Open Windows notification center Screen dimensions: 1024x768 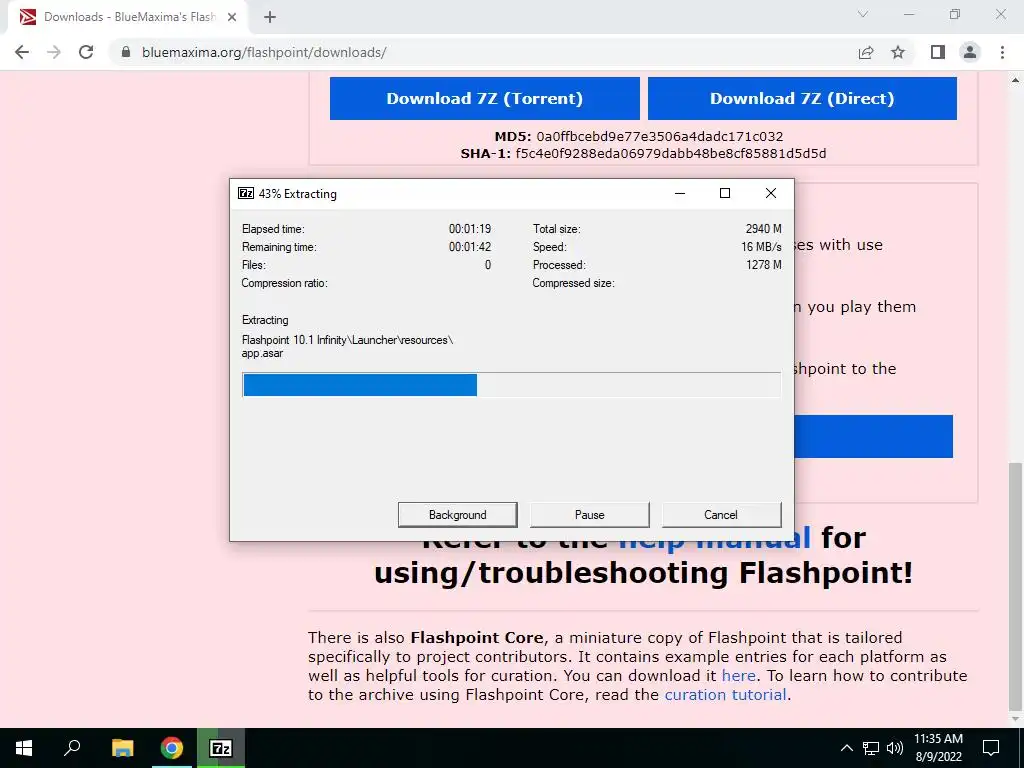tap(991, 748)
